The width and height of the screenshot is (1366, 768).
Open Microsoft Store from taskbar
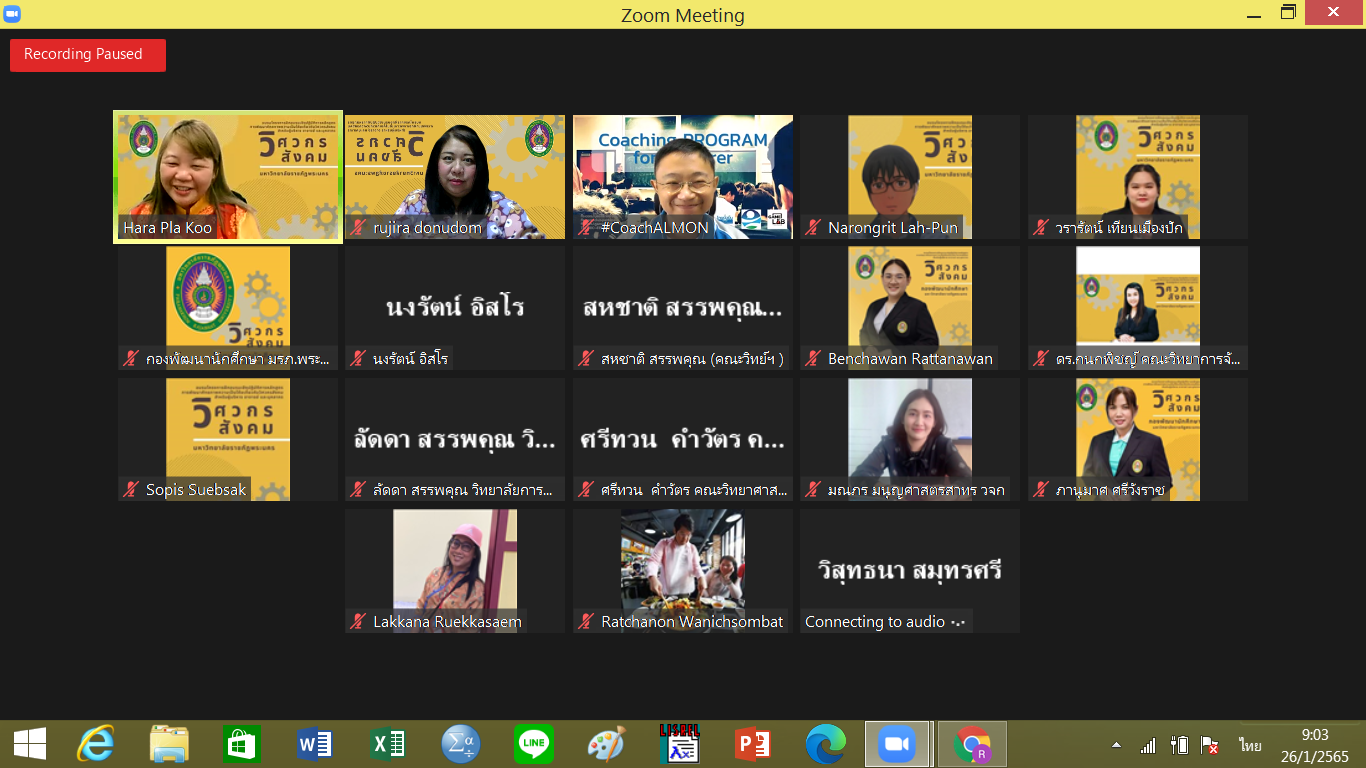pyautogui.click(x=242, y=744)
